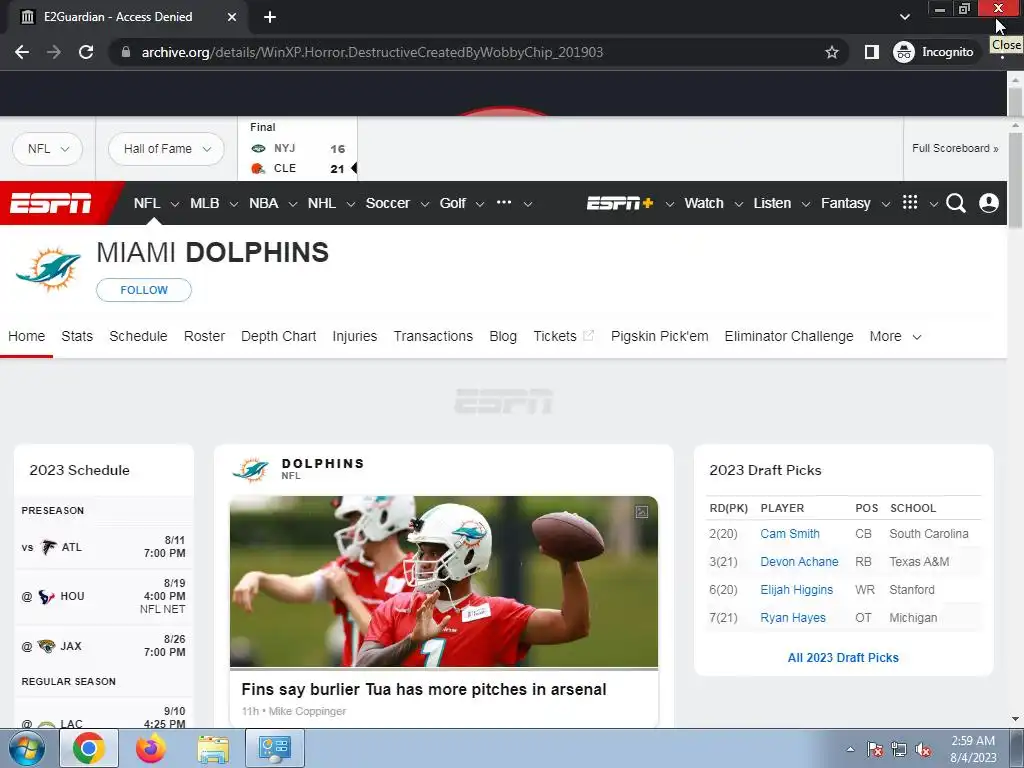Expand the NFL league dropdown in scoreboard
The height and width of the screenshot is (768, 1024).
pos(48,149)
